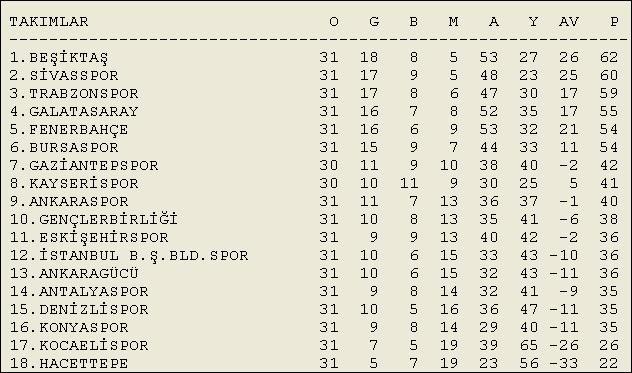Click GALATASARAY team name

point(84,111)
